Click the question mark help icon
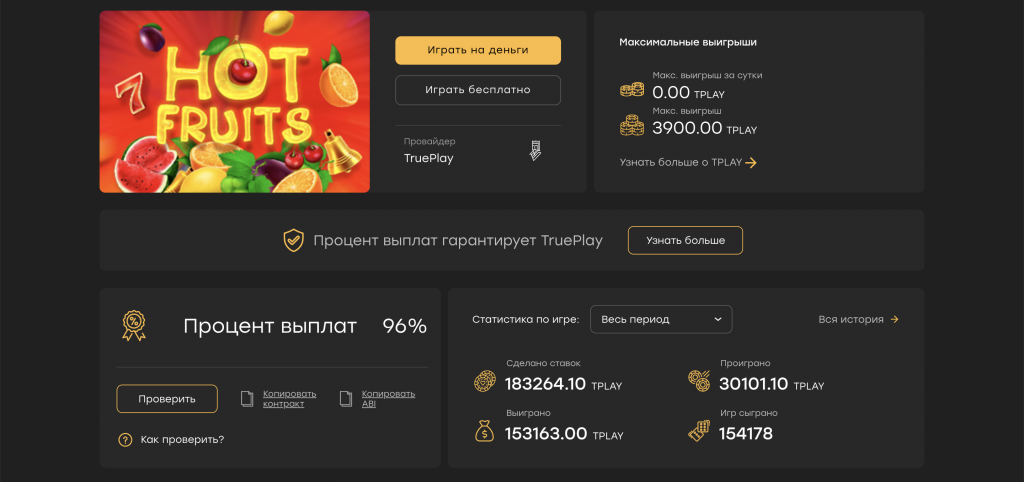The image size is (1024, 482). [x=125, y=439]
